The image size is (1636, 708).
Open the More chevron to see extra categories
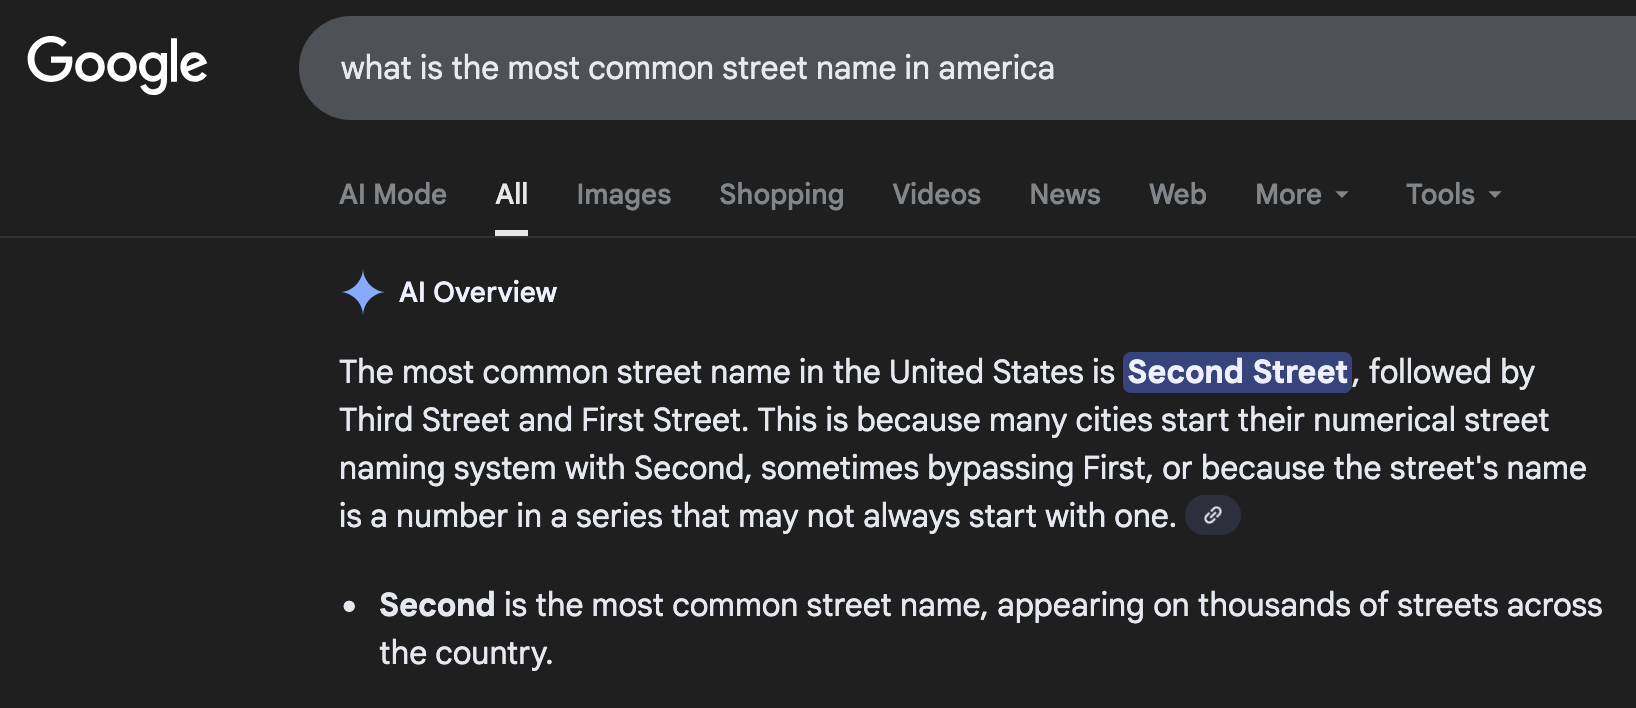point(1342,196)
